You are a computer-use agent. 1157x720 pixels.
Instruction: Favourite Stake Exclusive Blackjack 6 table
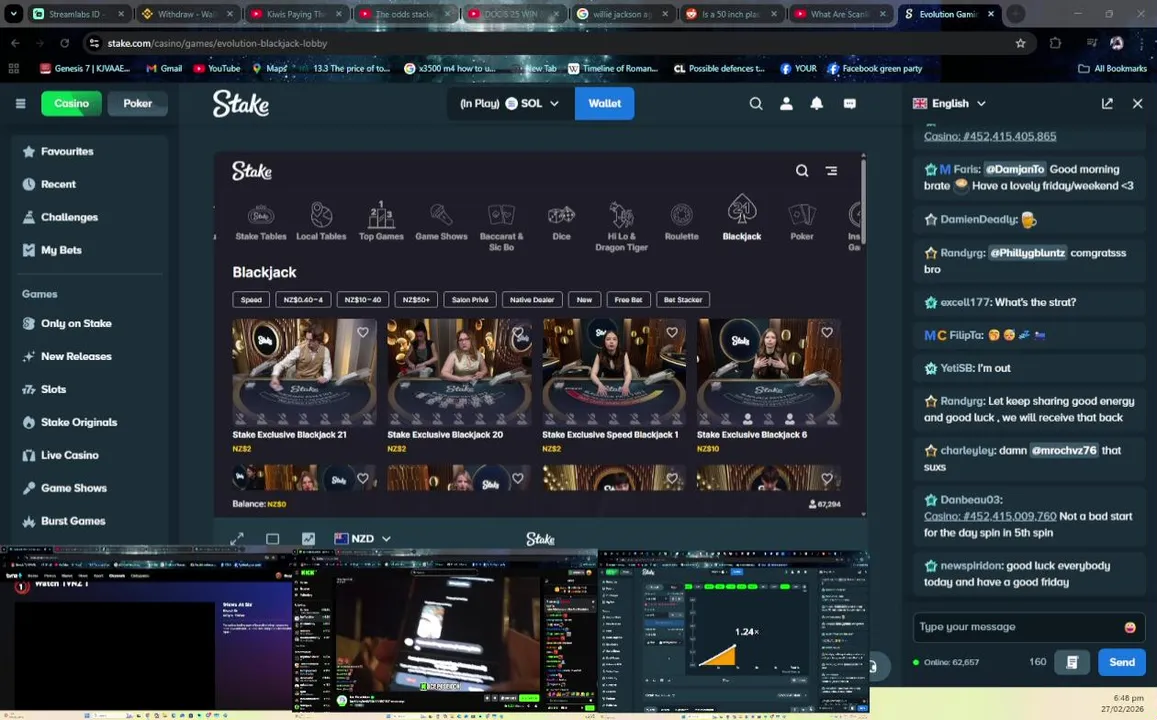point(826,332)
